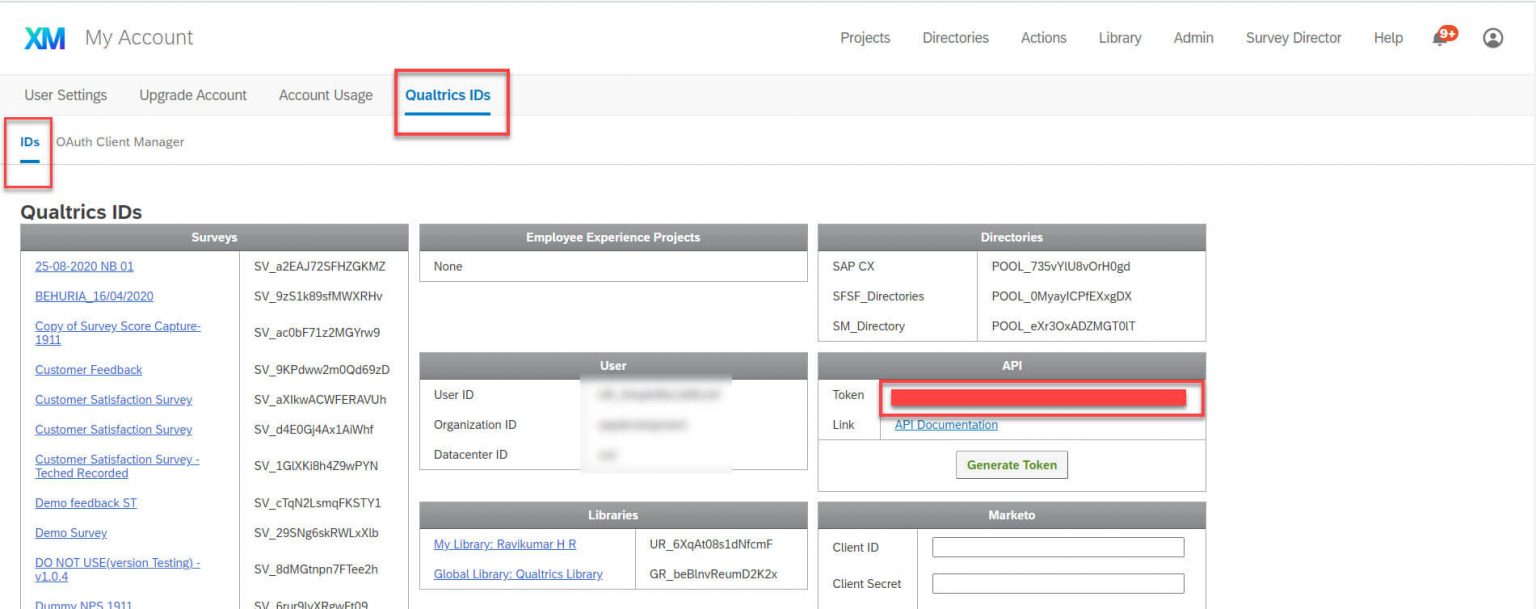Screen dimensions: 1536x609
Task: Open the Directories menu
Action: coord(955,37)
